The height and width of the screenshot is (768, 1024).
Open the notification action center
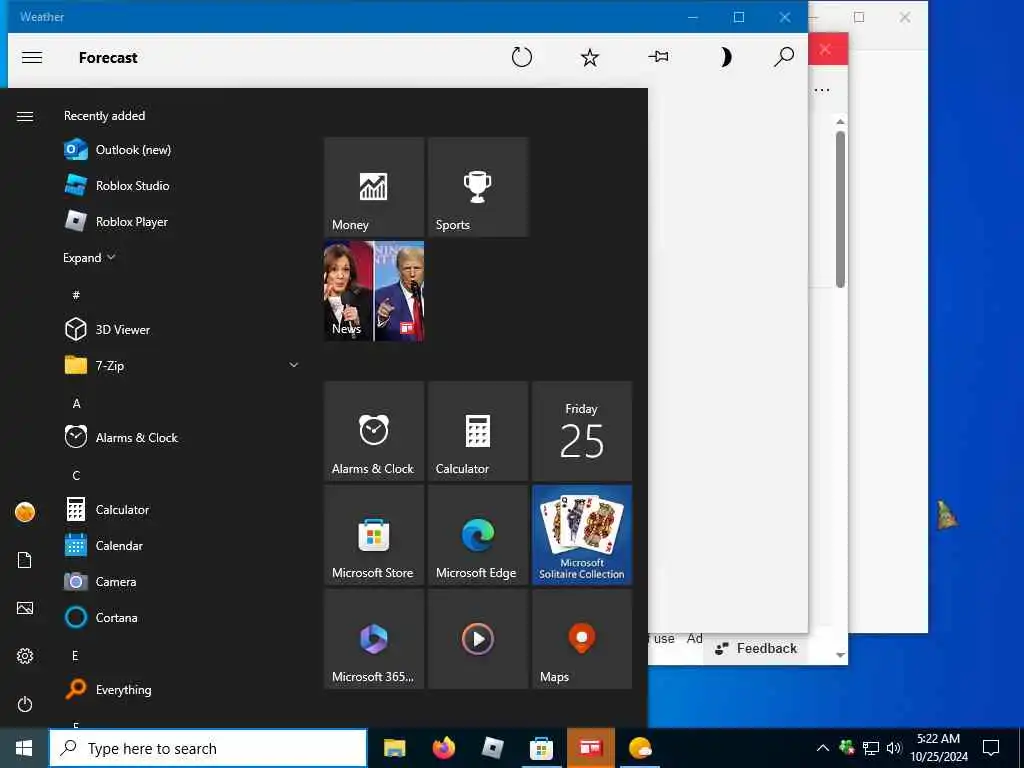tap(991, 748)
